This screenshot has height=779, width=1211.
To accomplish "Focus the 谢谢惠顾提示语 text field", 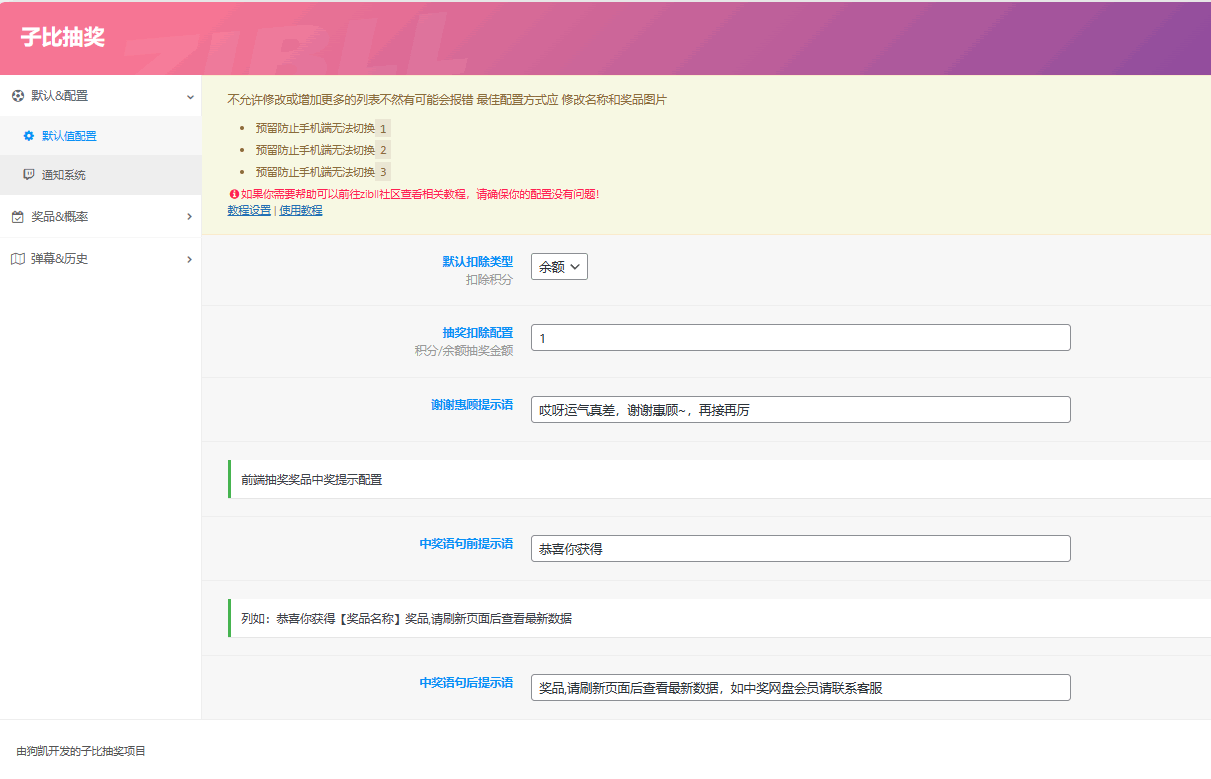I will tap(800, 410).
